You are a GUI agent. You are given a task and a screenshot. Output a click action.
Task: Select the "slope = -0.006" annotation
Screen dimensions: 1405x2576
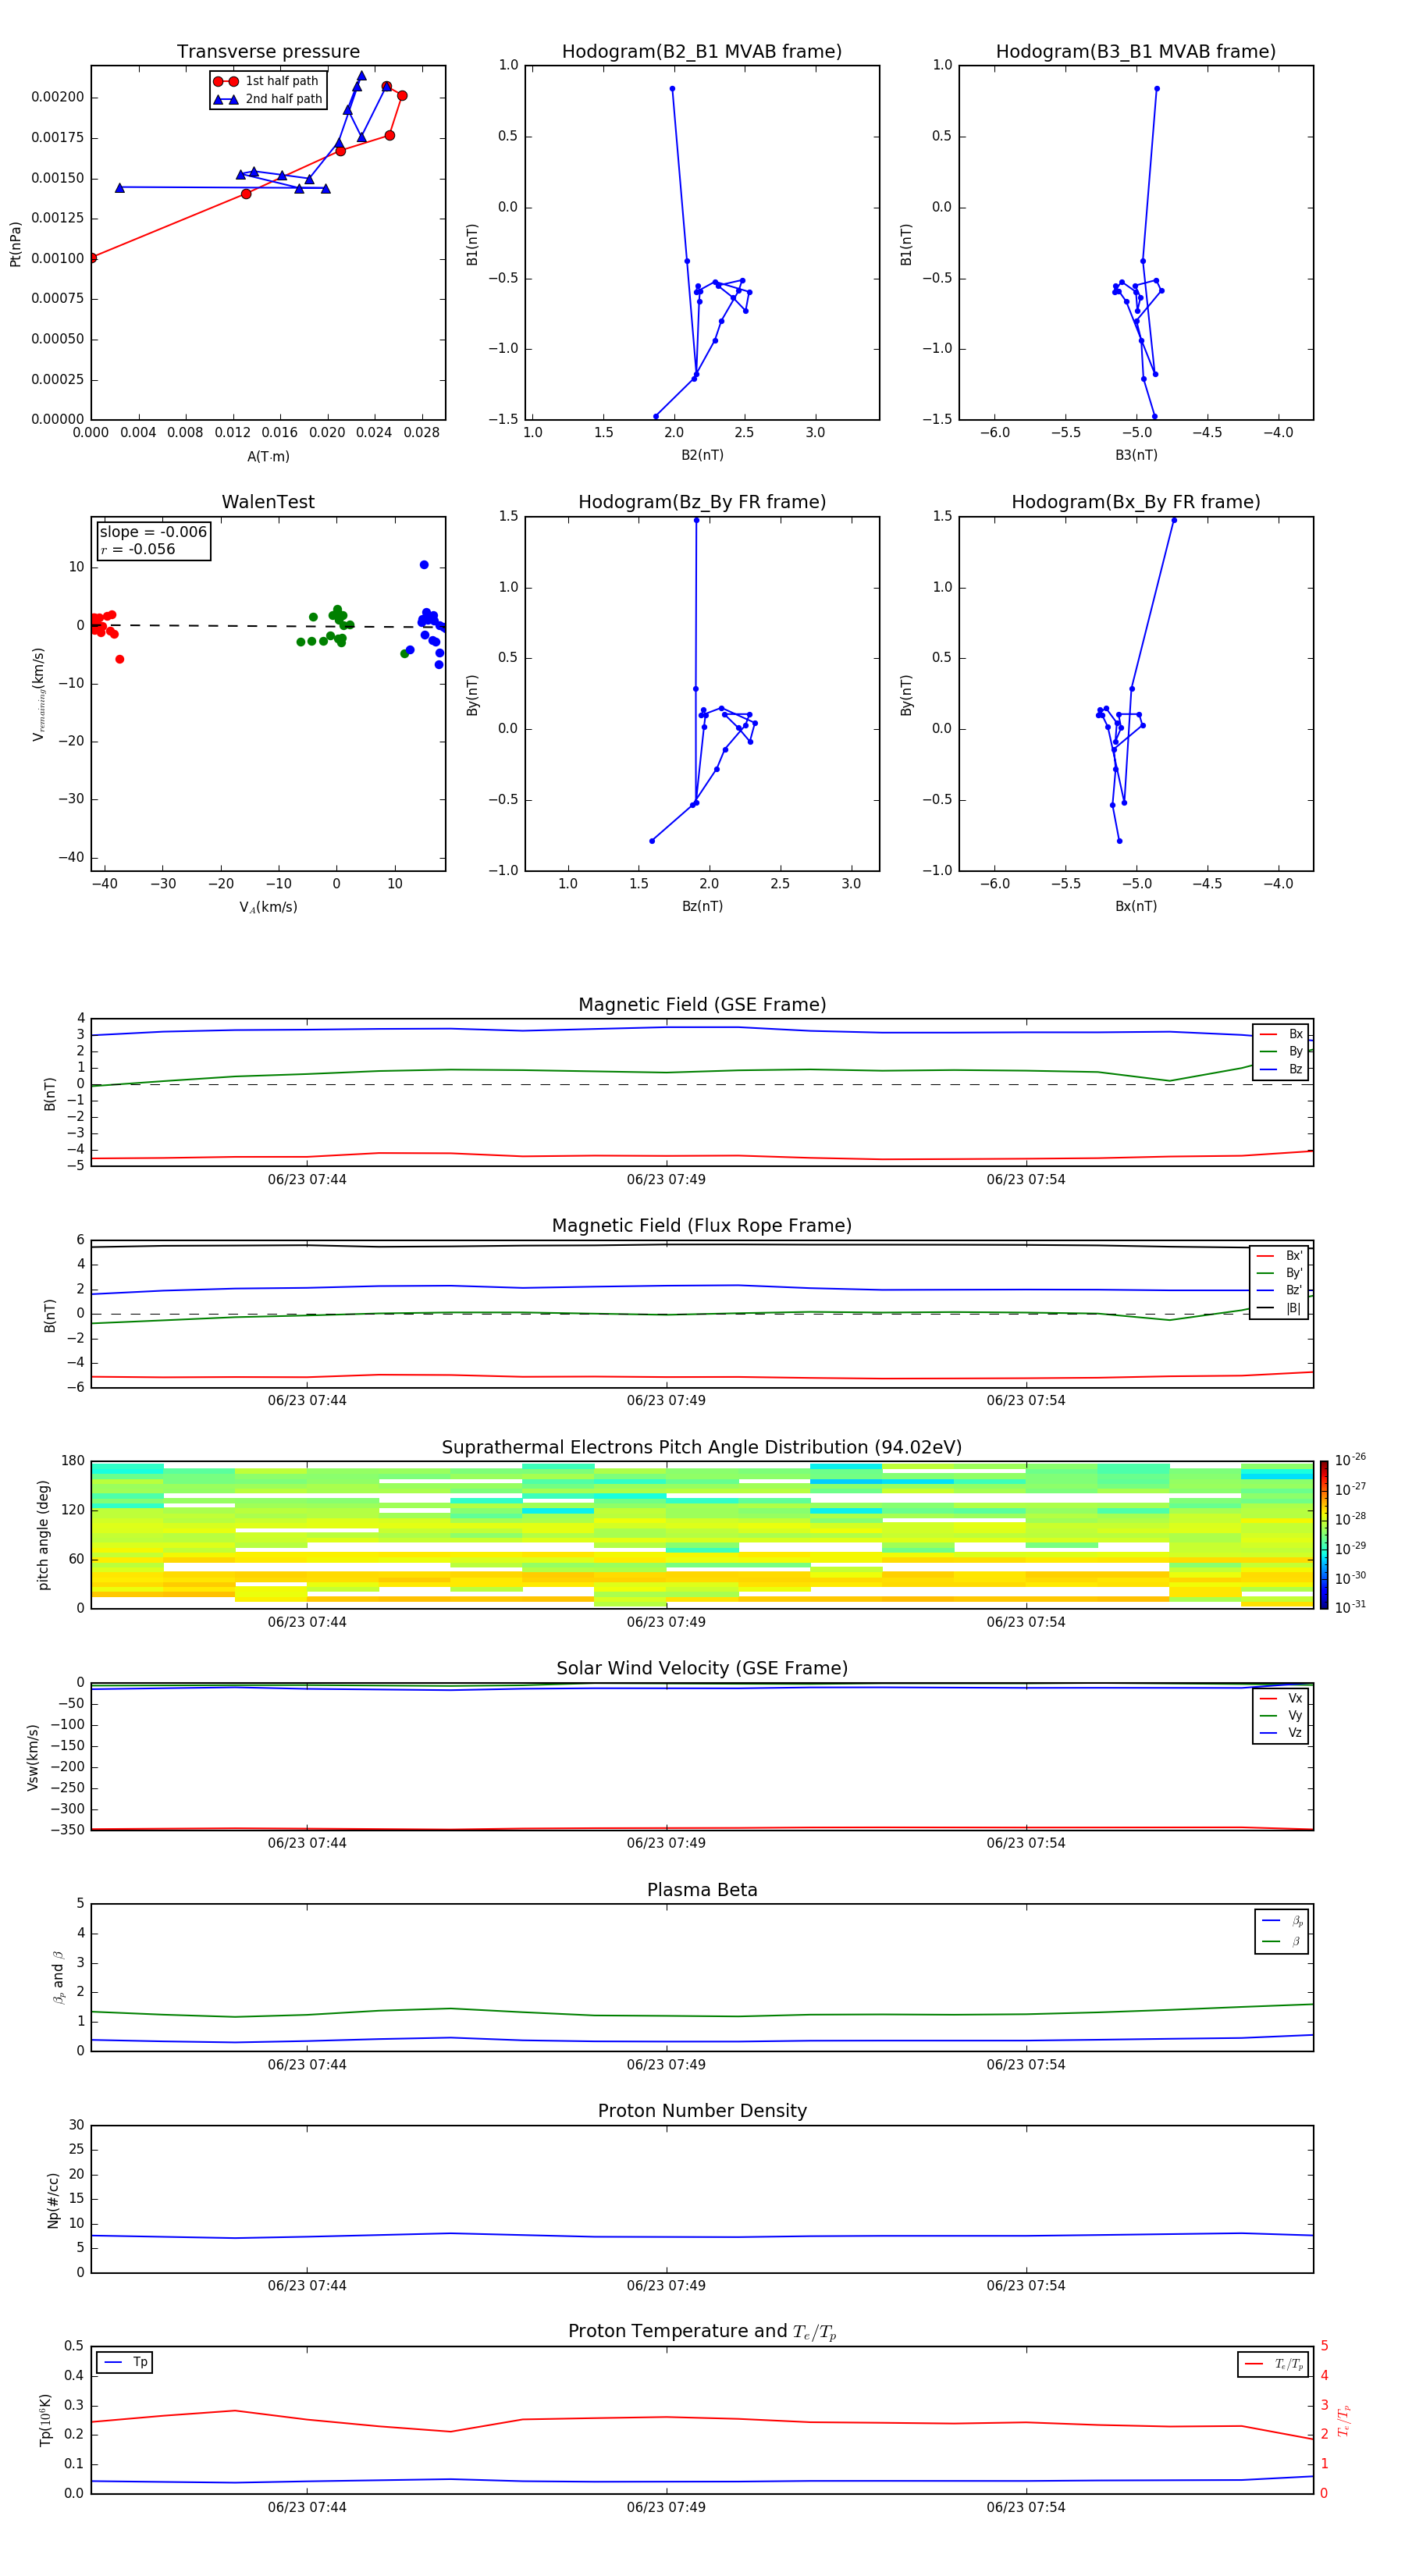(153, 532)
